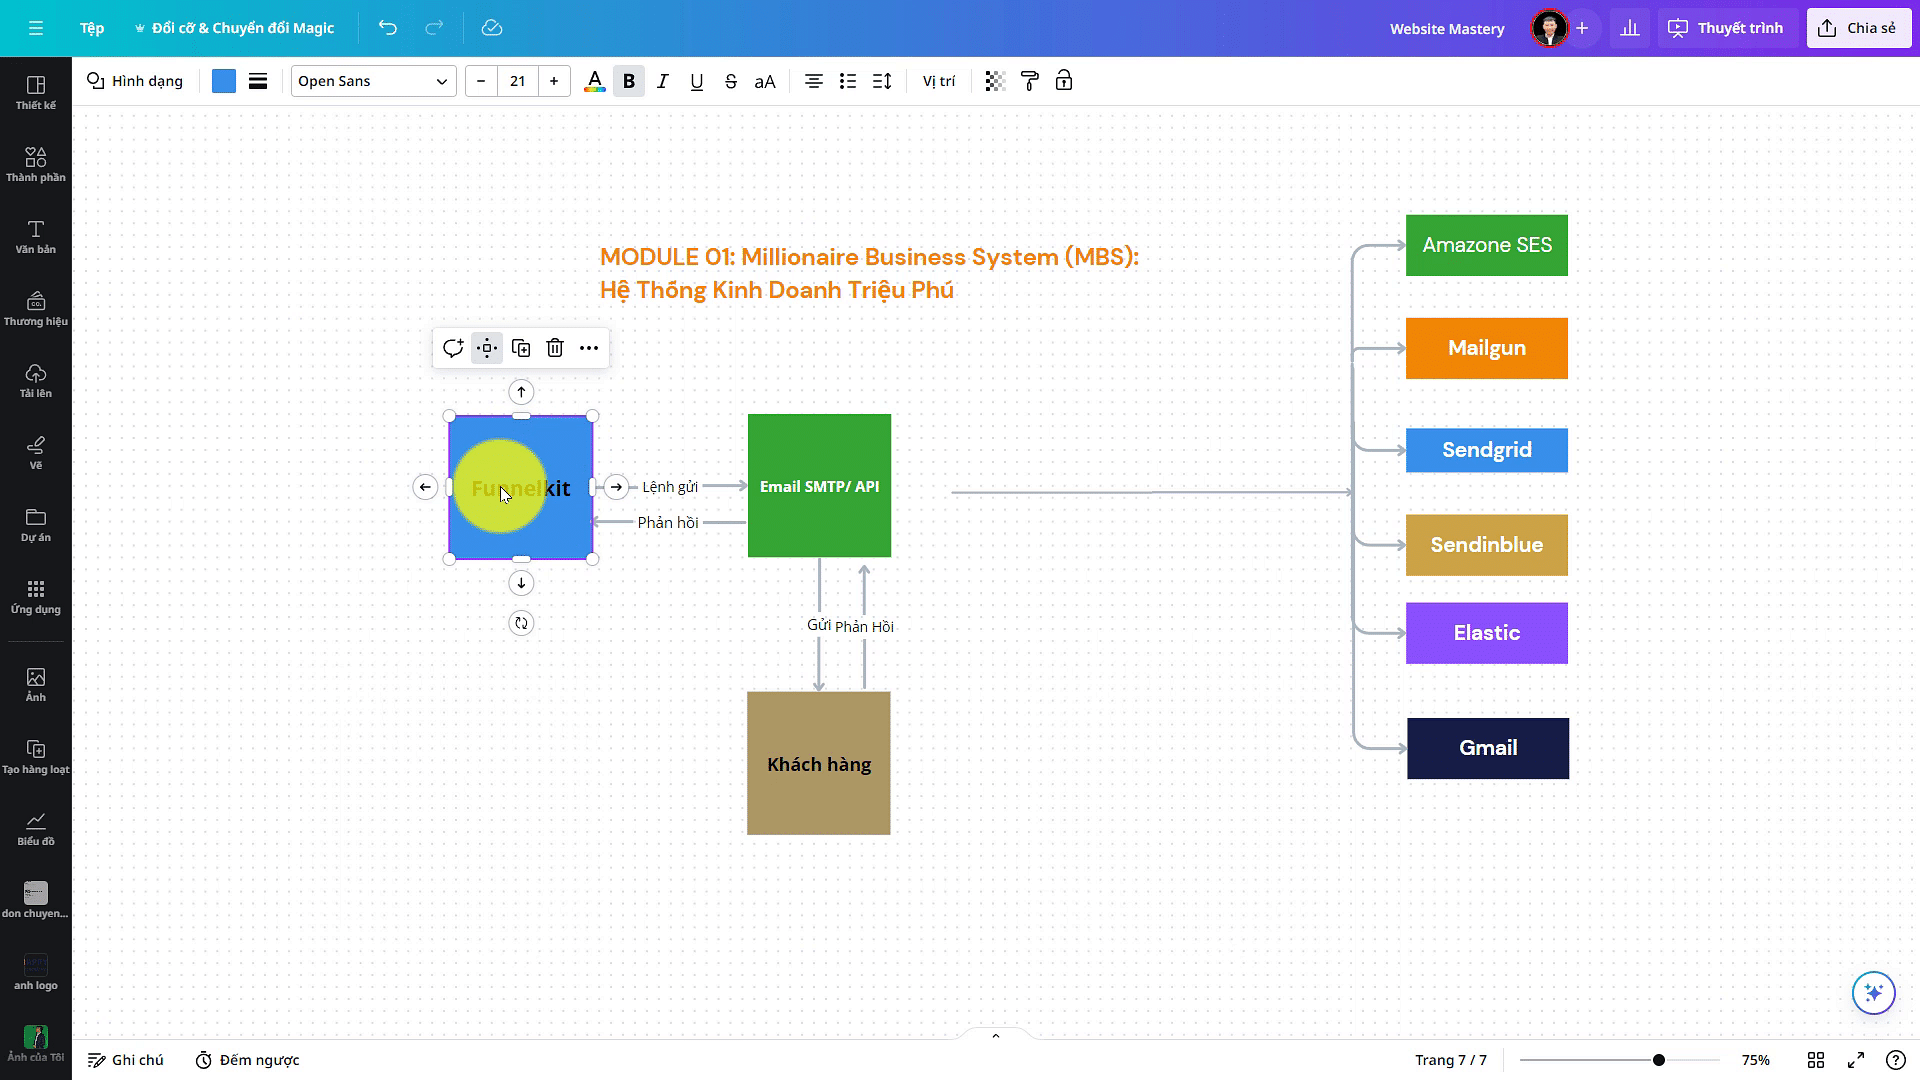Check the cloud save status icon
Viewport: 1920px width, 1080px height.
[492, 28]
